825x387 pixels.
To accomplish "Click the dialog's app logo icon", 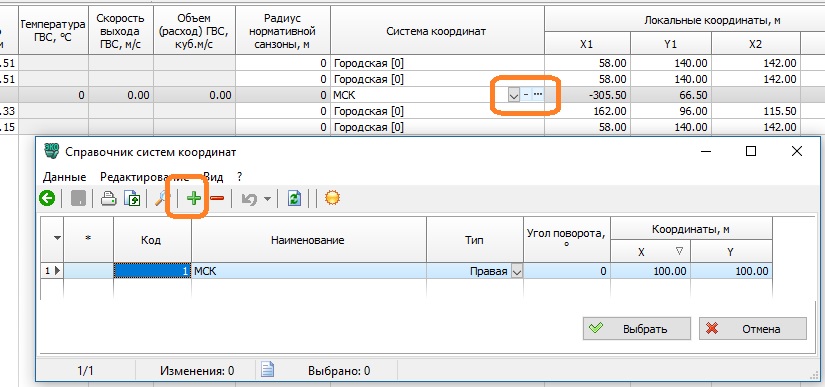I will (51, 152).
